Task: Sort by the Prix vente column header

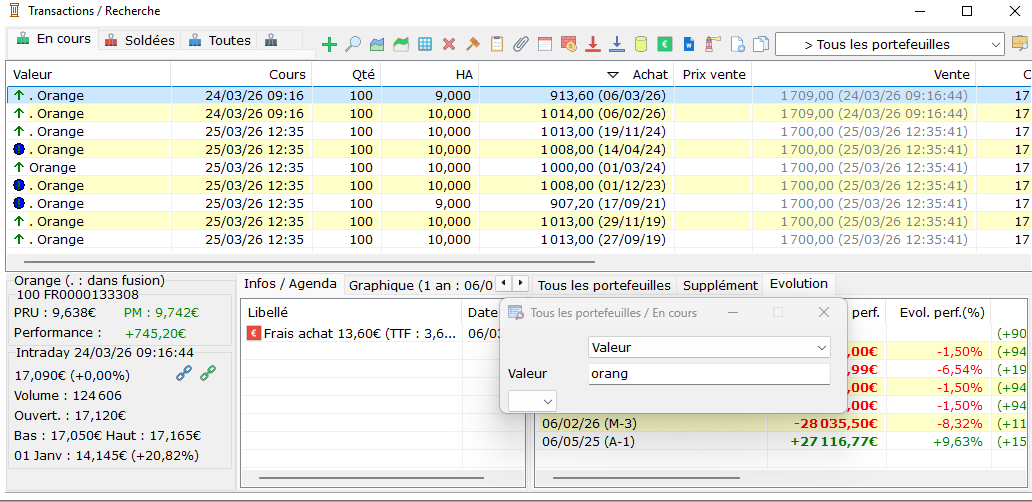Action: (x=713, y=74)
